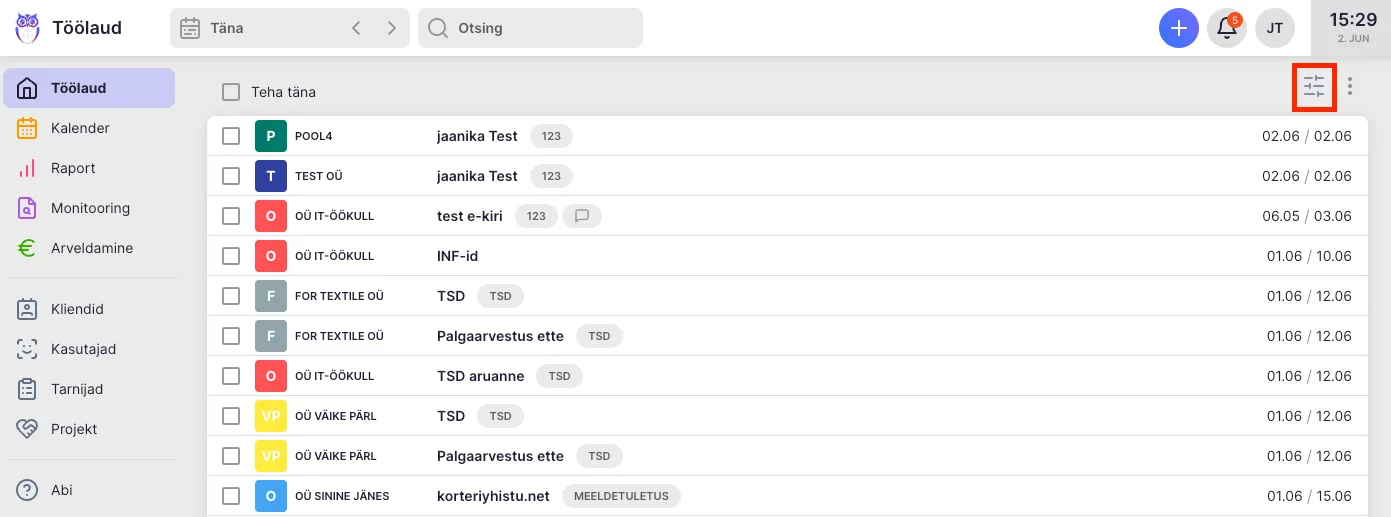Click the owl logo icon
Viewport: 1391px width, 517px height.
click(x=28, y=28)
